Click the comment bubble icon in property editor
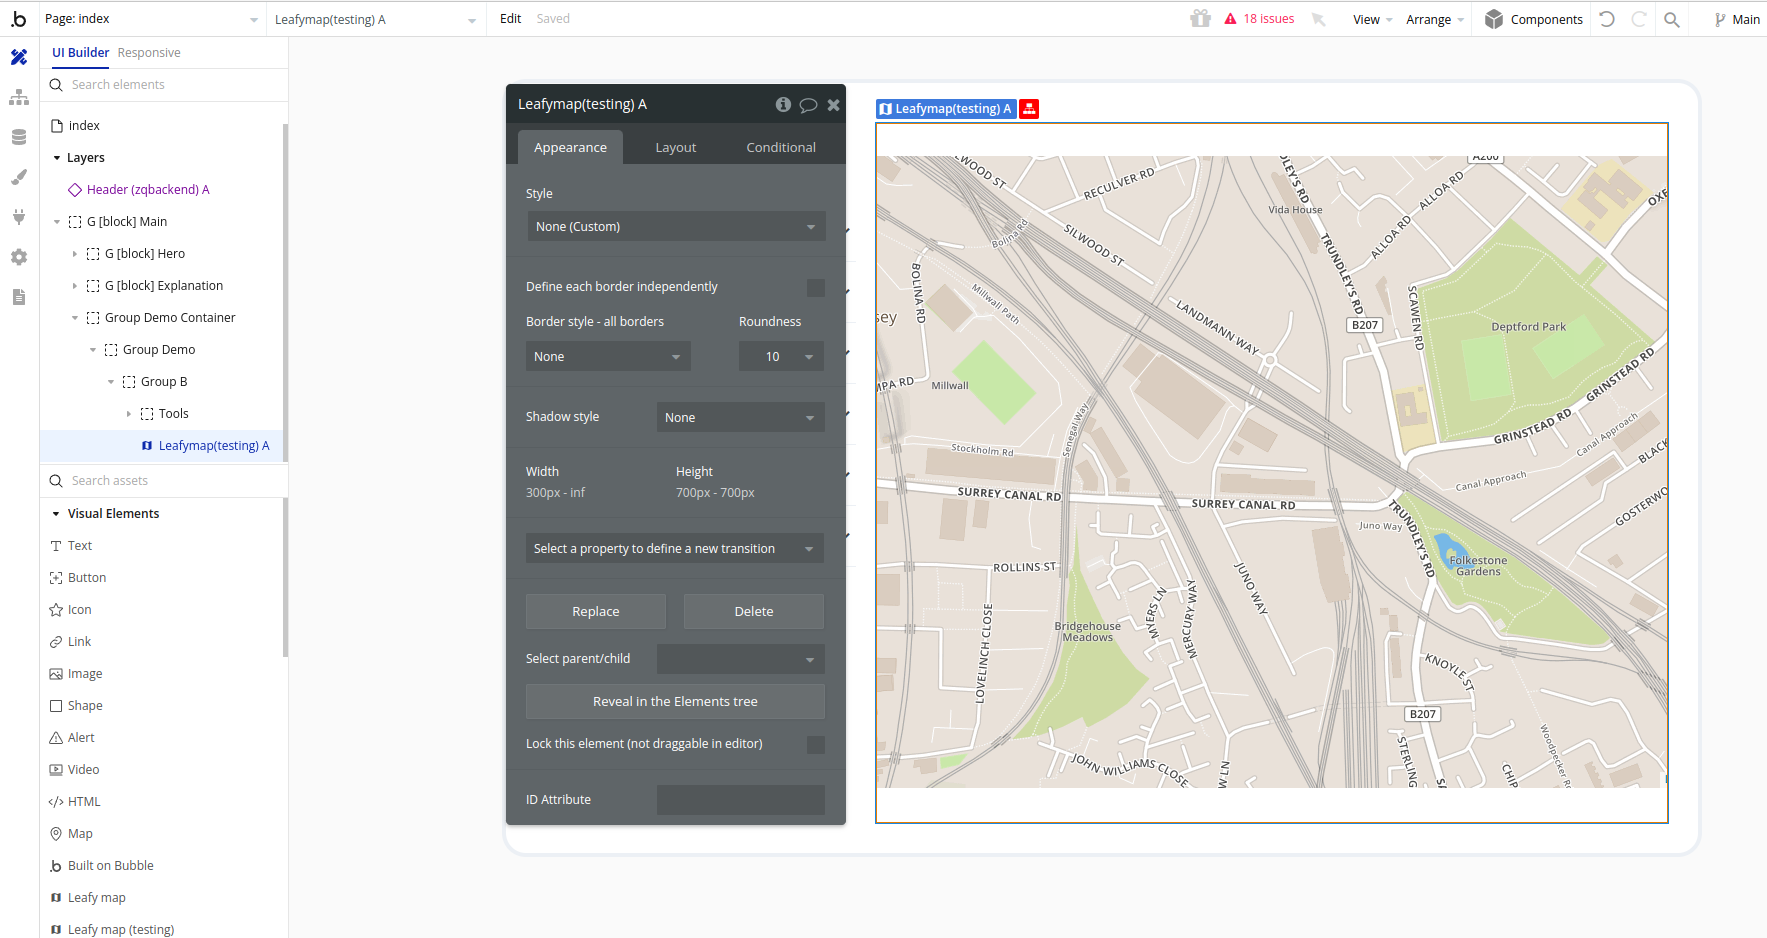The image size is (1767, 938). pos(809,104)
